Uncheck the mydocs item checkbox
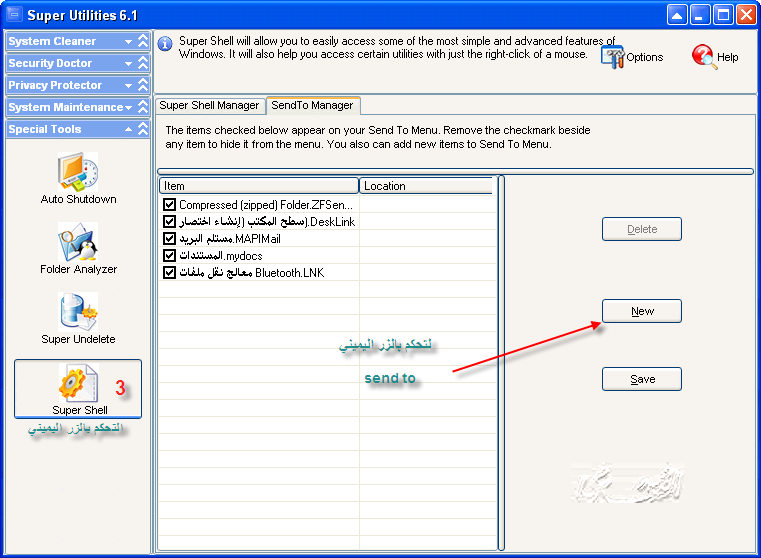This screenshot has width=761, height=558. click(169, 256)
